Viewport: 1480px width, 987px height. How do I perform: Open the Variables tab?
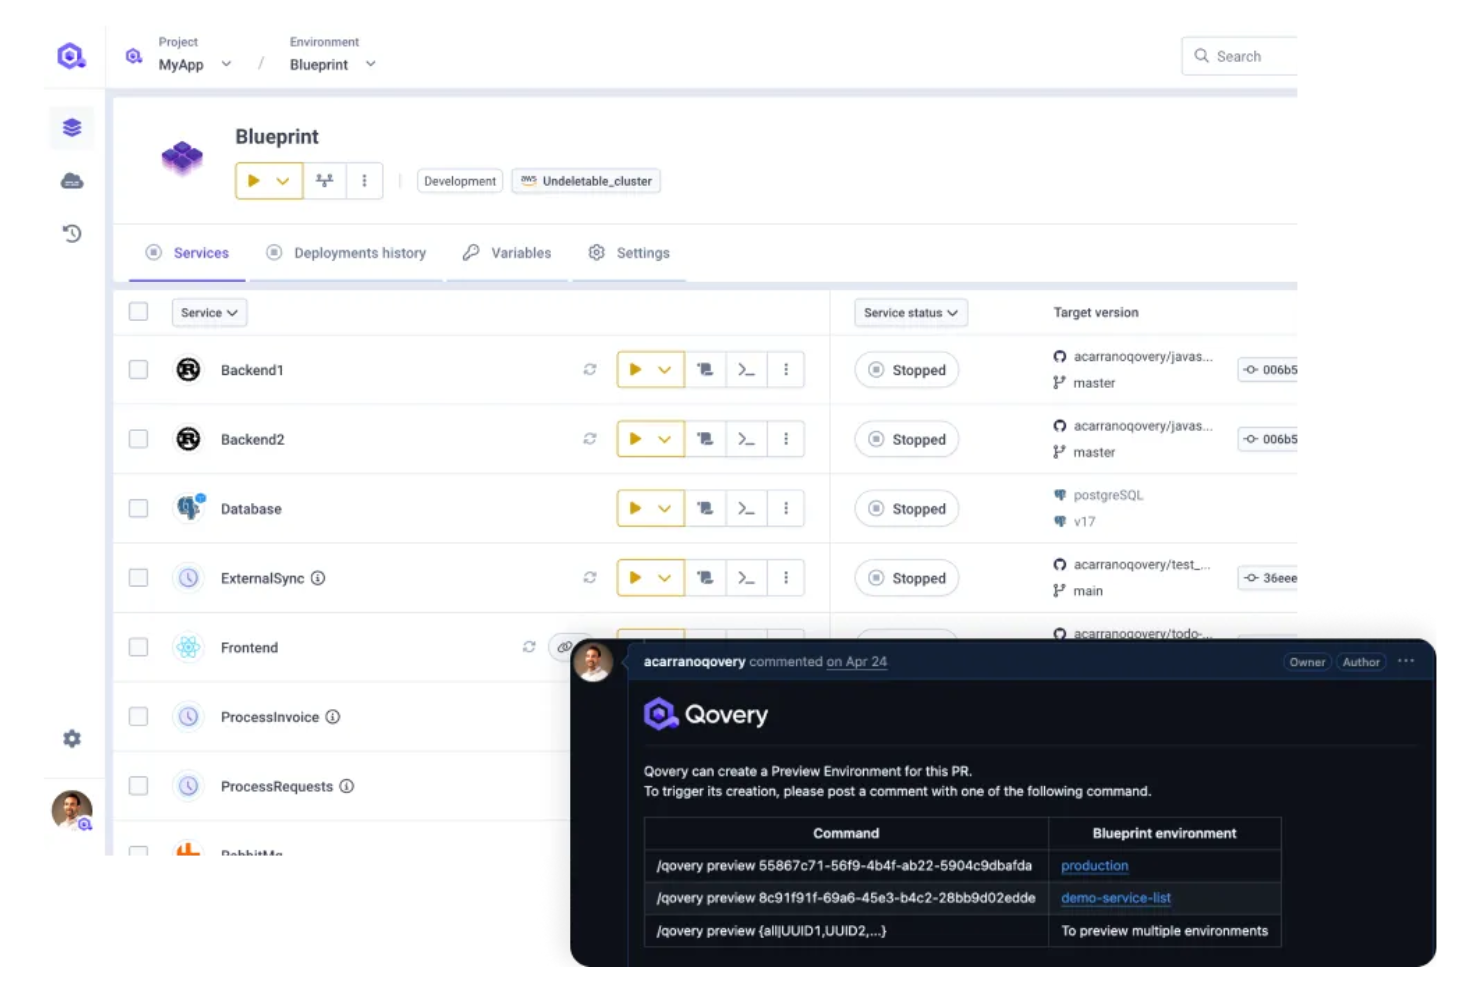[x=519, y=253]
